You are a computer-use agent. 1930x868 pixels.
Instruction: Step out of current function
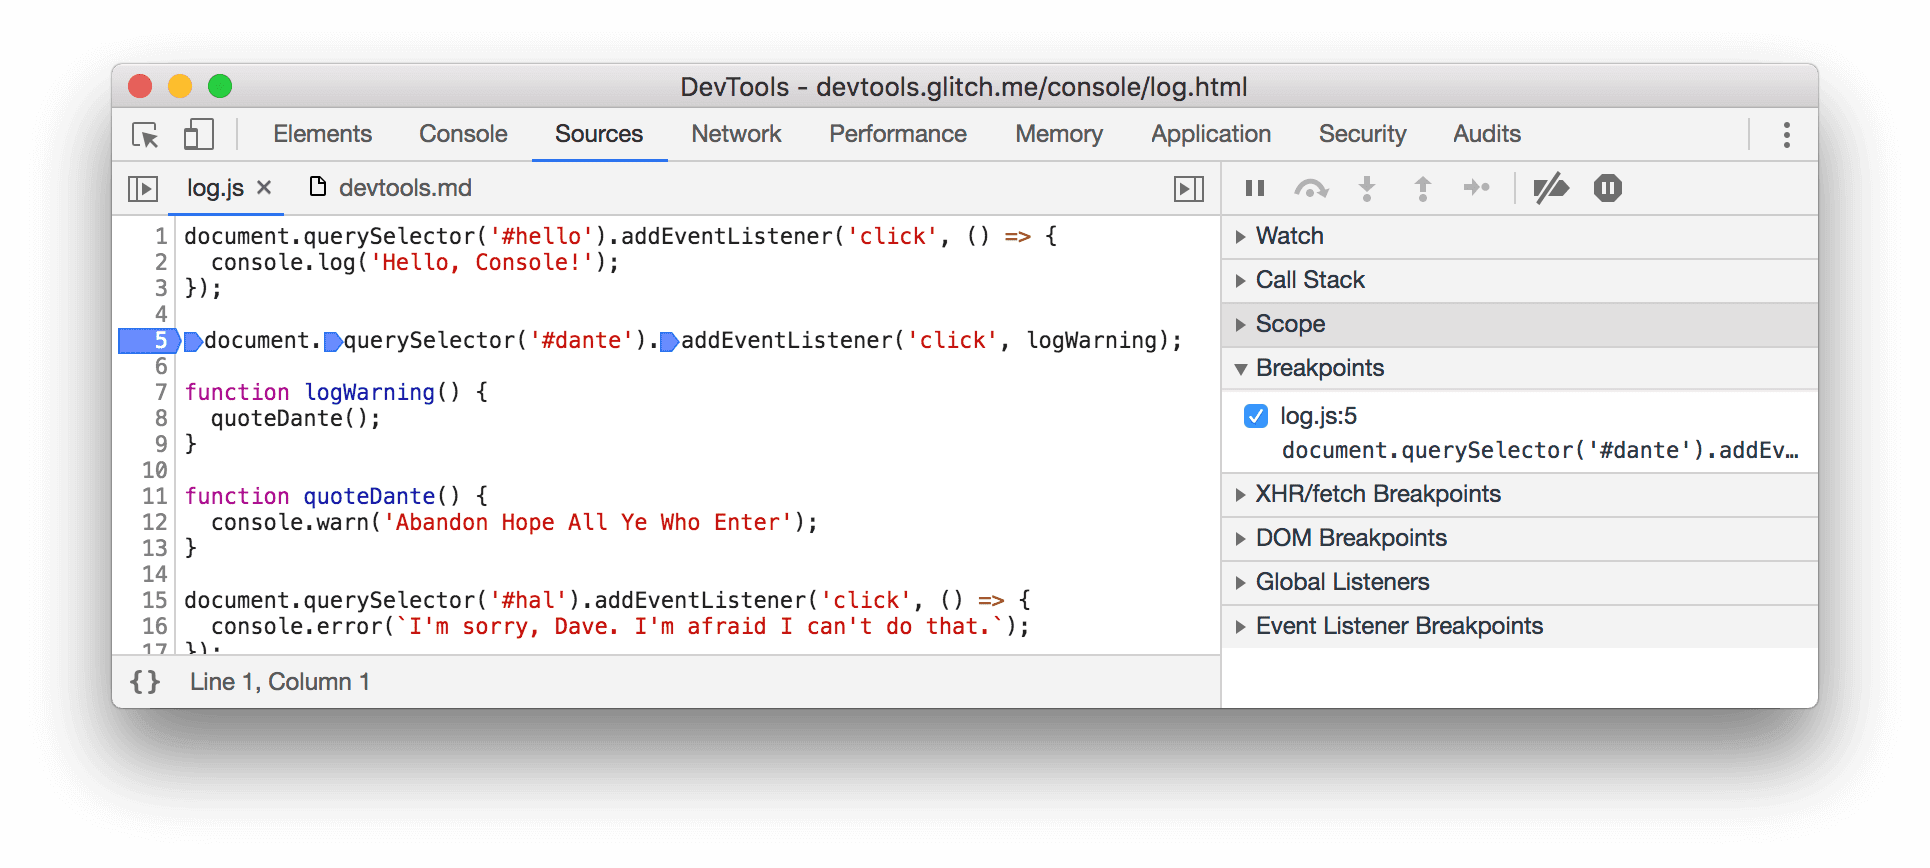coord(1422,188)
